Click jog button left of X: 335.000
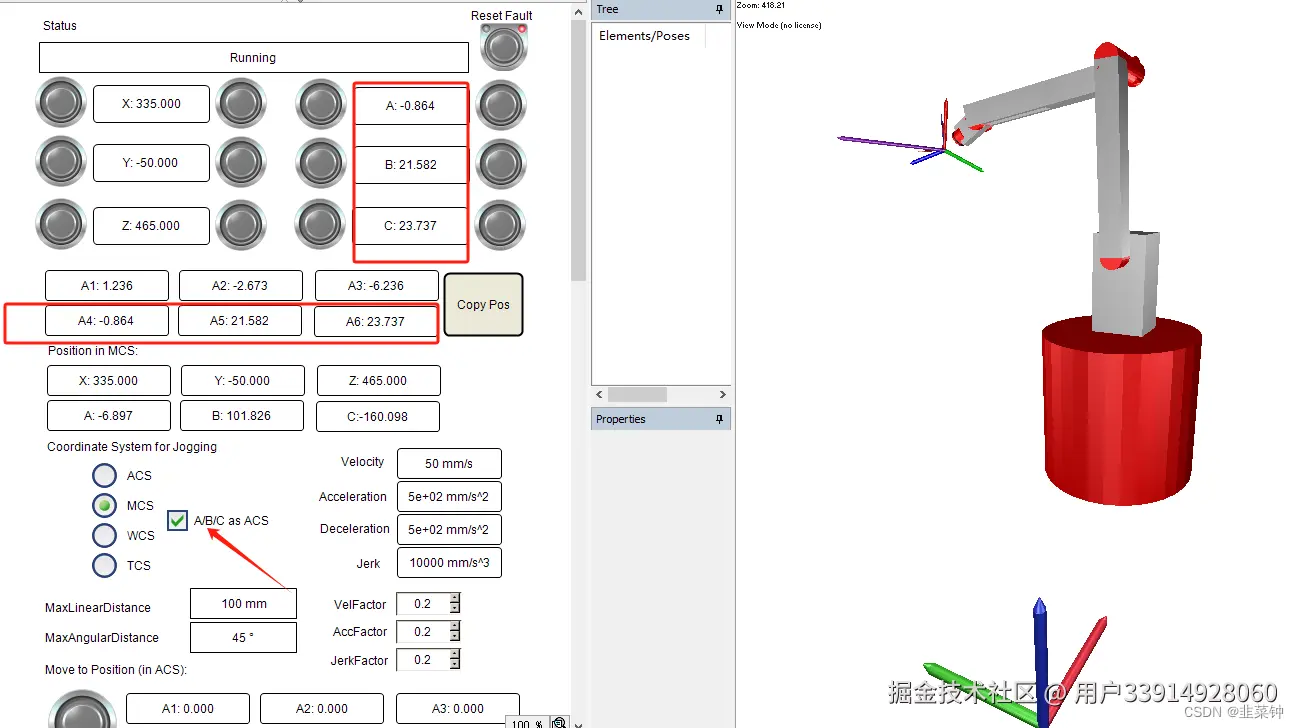1299x728 pixels. (61, 102)
